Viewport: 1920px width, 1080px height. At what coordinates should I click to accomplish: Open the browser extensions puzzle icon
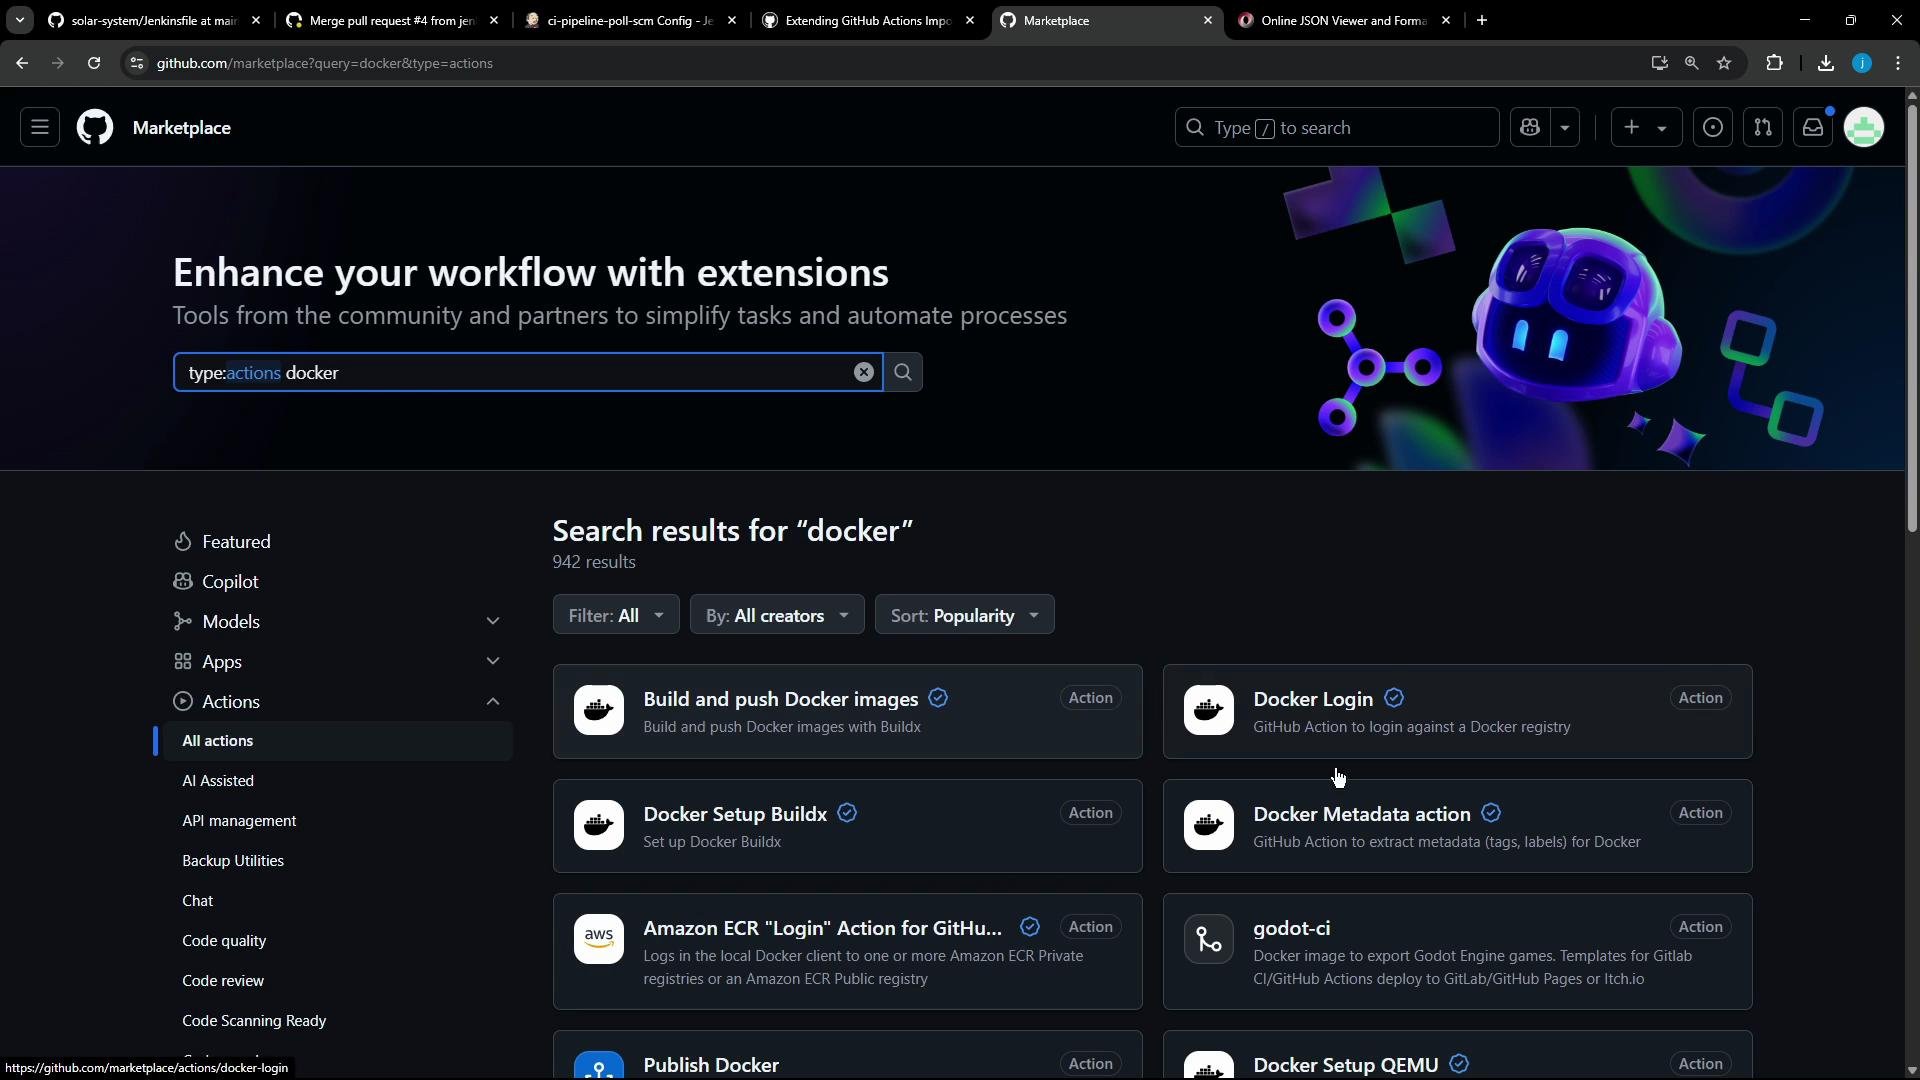click(1775, 63)
